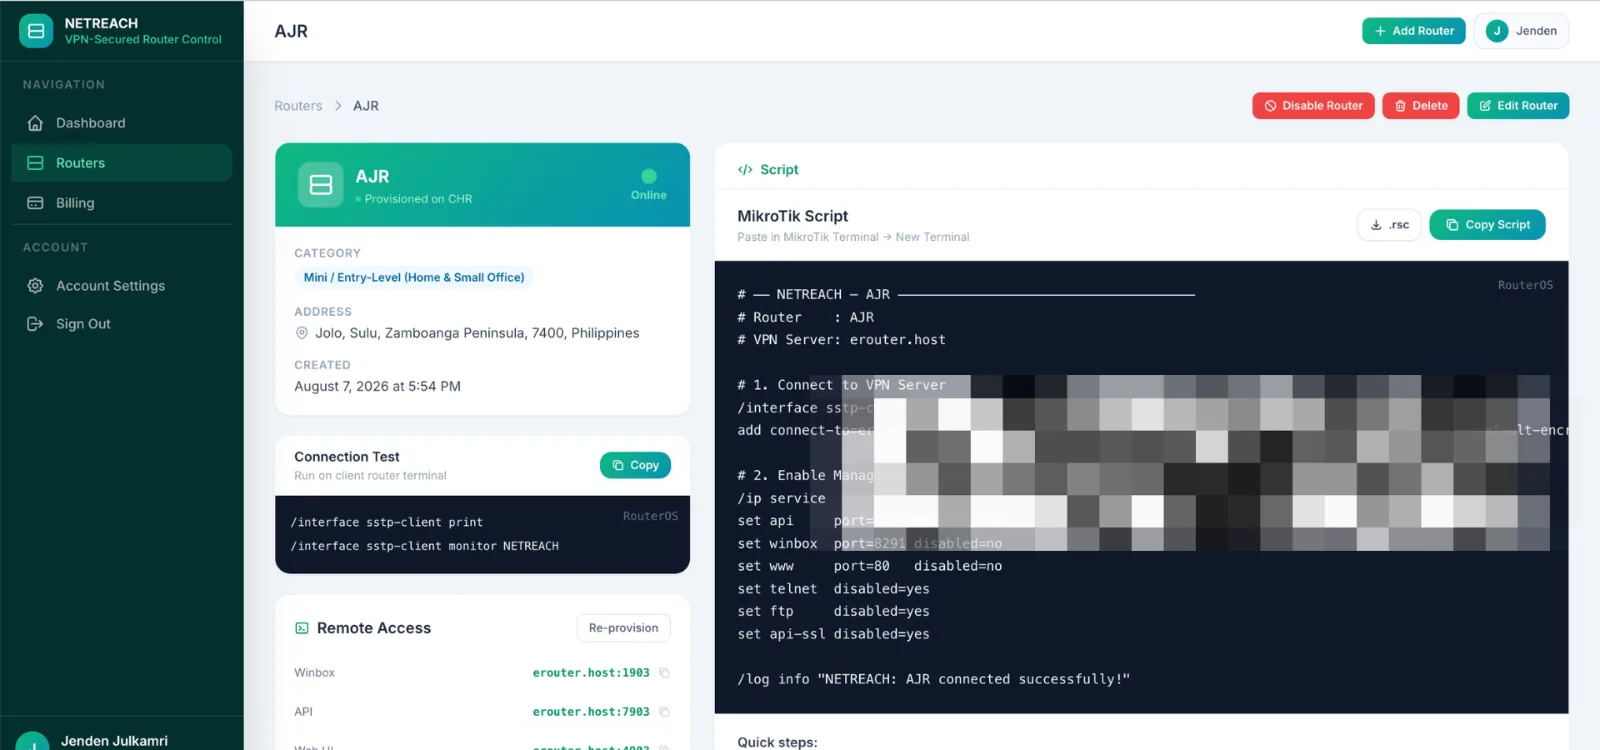Click the Provisioned on CHR label

(418, 199)
